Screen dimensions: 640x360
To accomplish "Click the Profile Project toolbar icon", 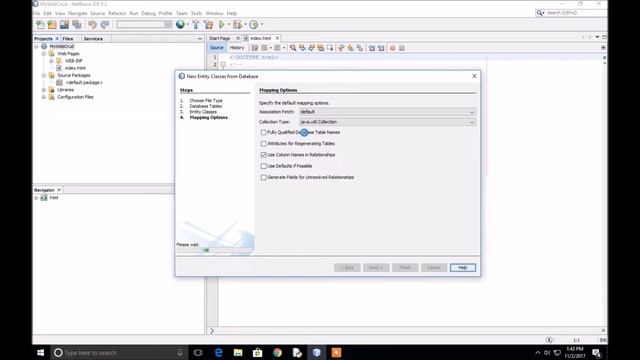I will (253, 25).
